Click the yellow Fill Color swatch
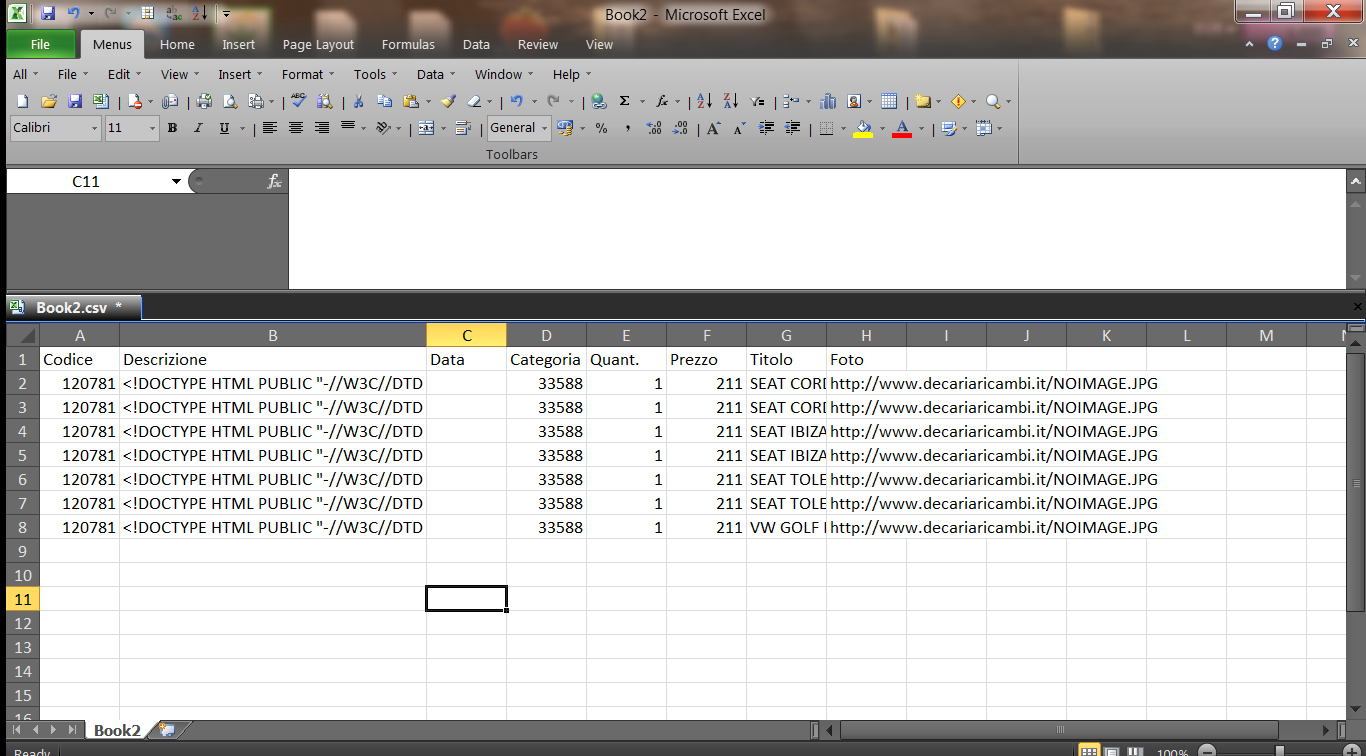Image resolution: width=1366 pixels, height=756 pixels. (x=863, y=128)
